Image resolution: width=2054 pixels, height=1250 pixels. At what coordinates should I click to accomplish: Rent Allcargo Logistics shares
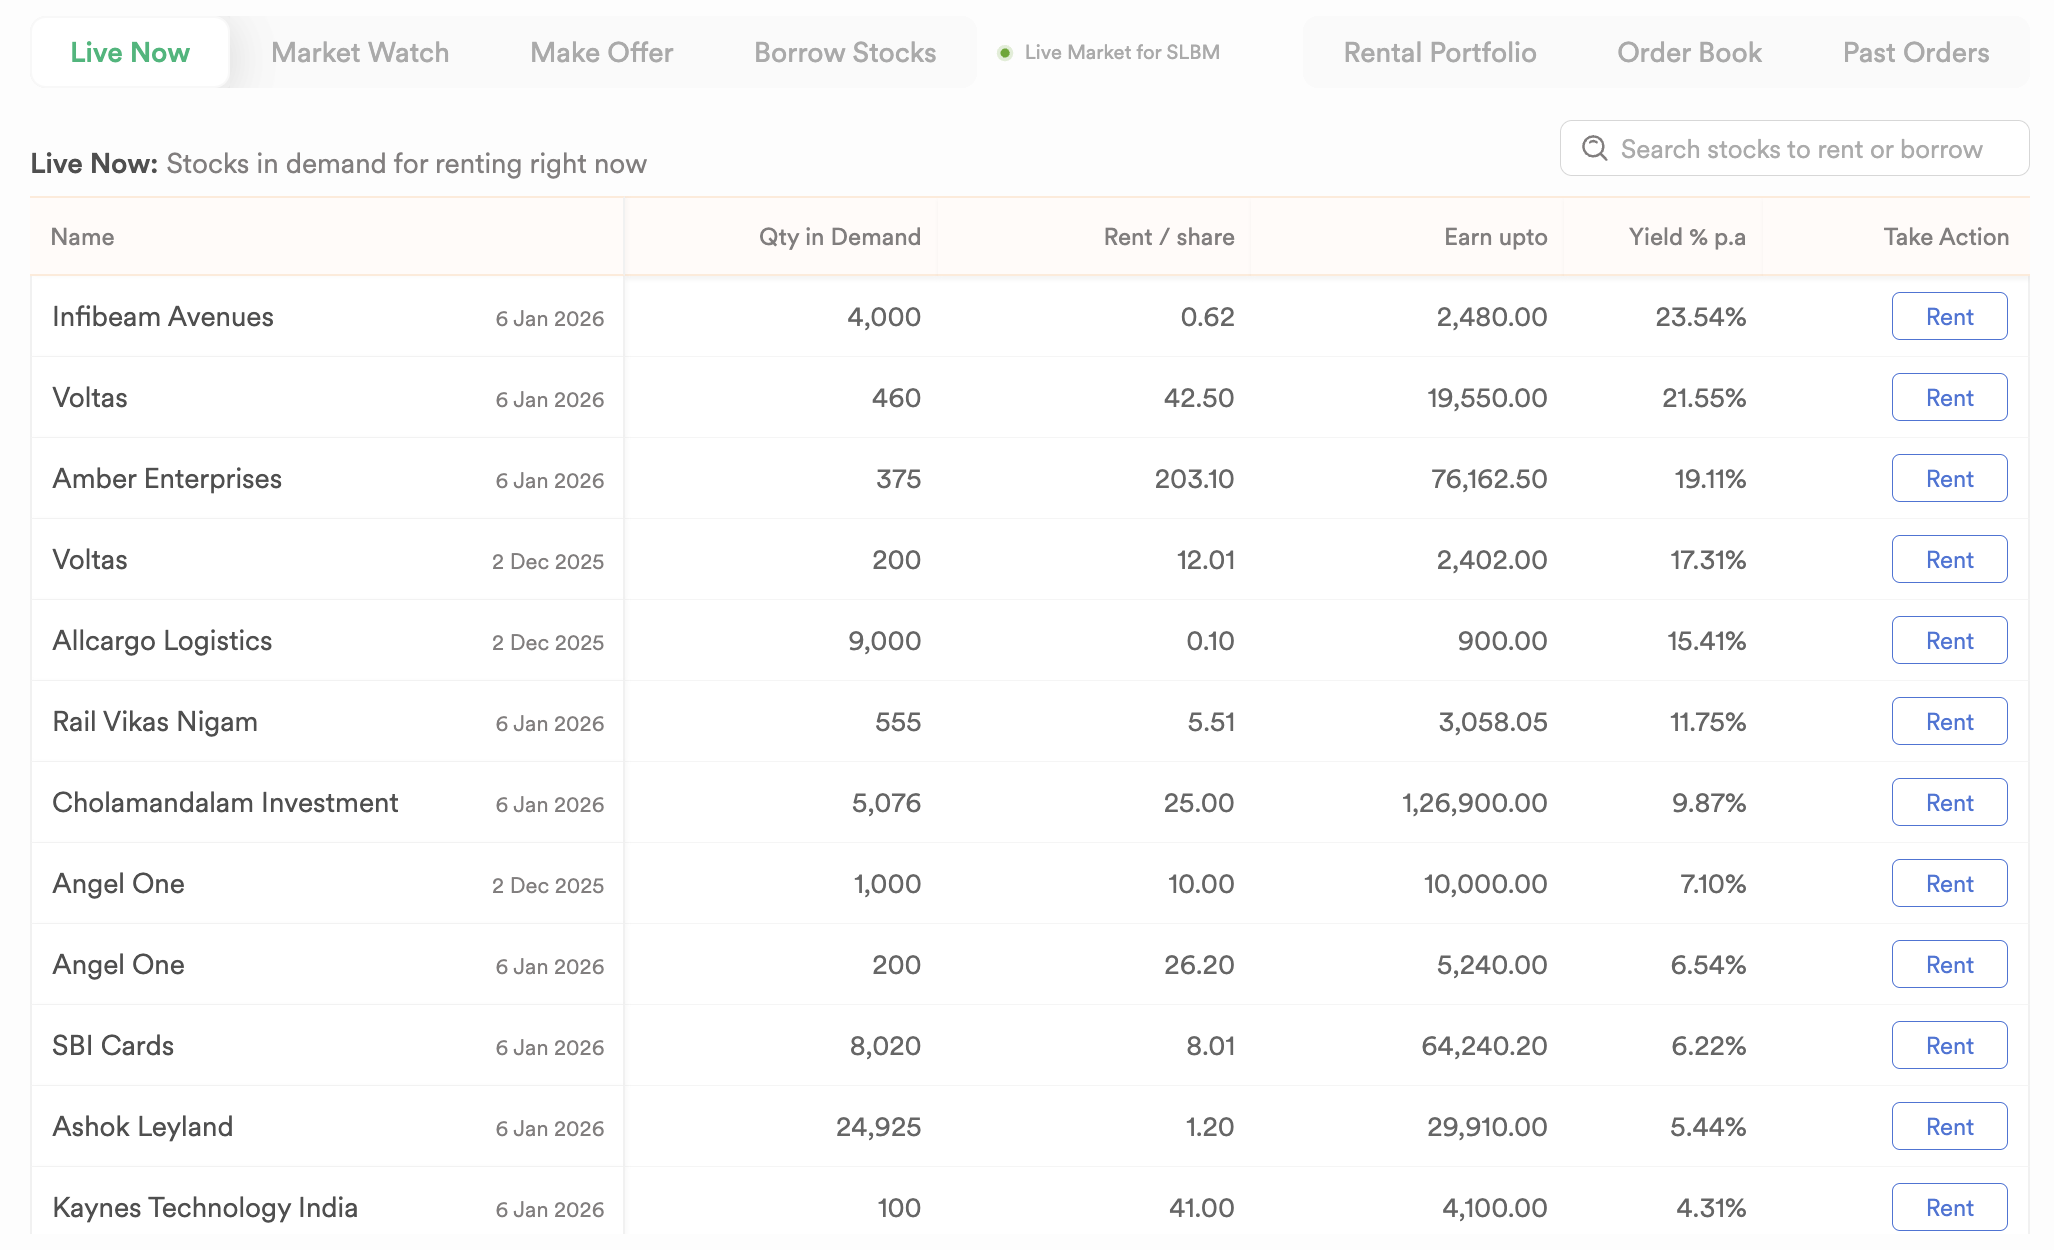click(x=1948, y=641)
